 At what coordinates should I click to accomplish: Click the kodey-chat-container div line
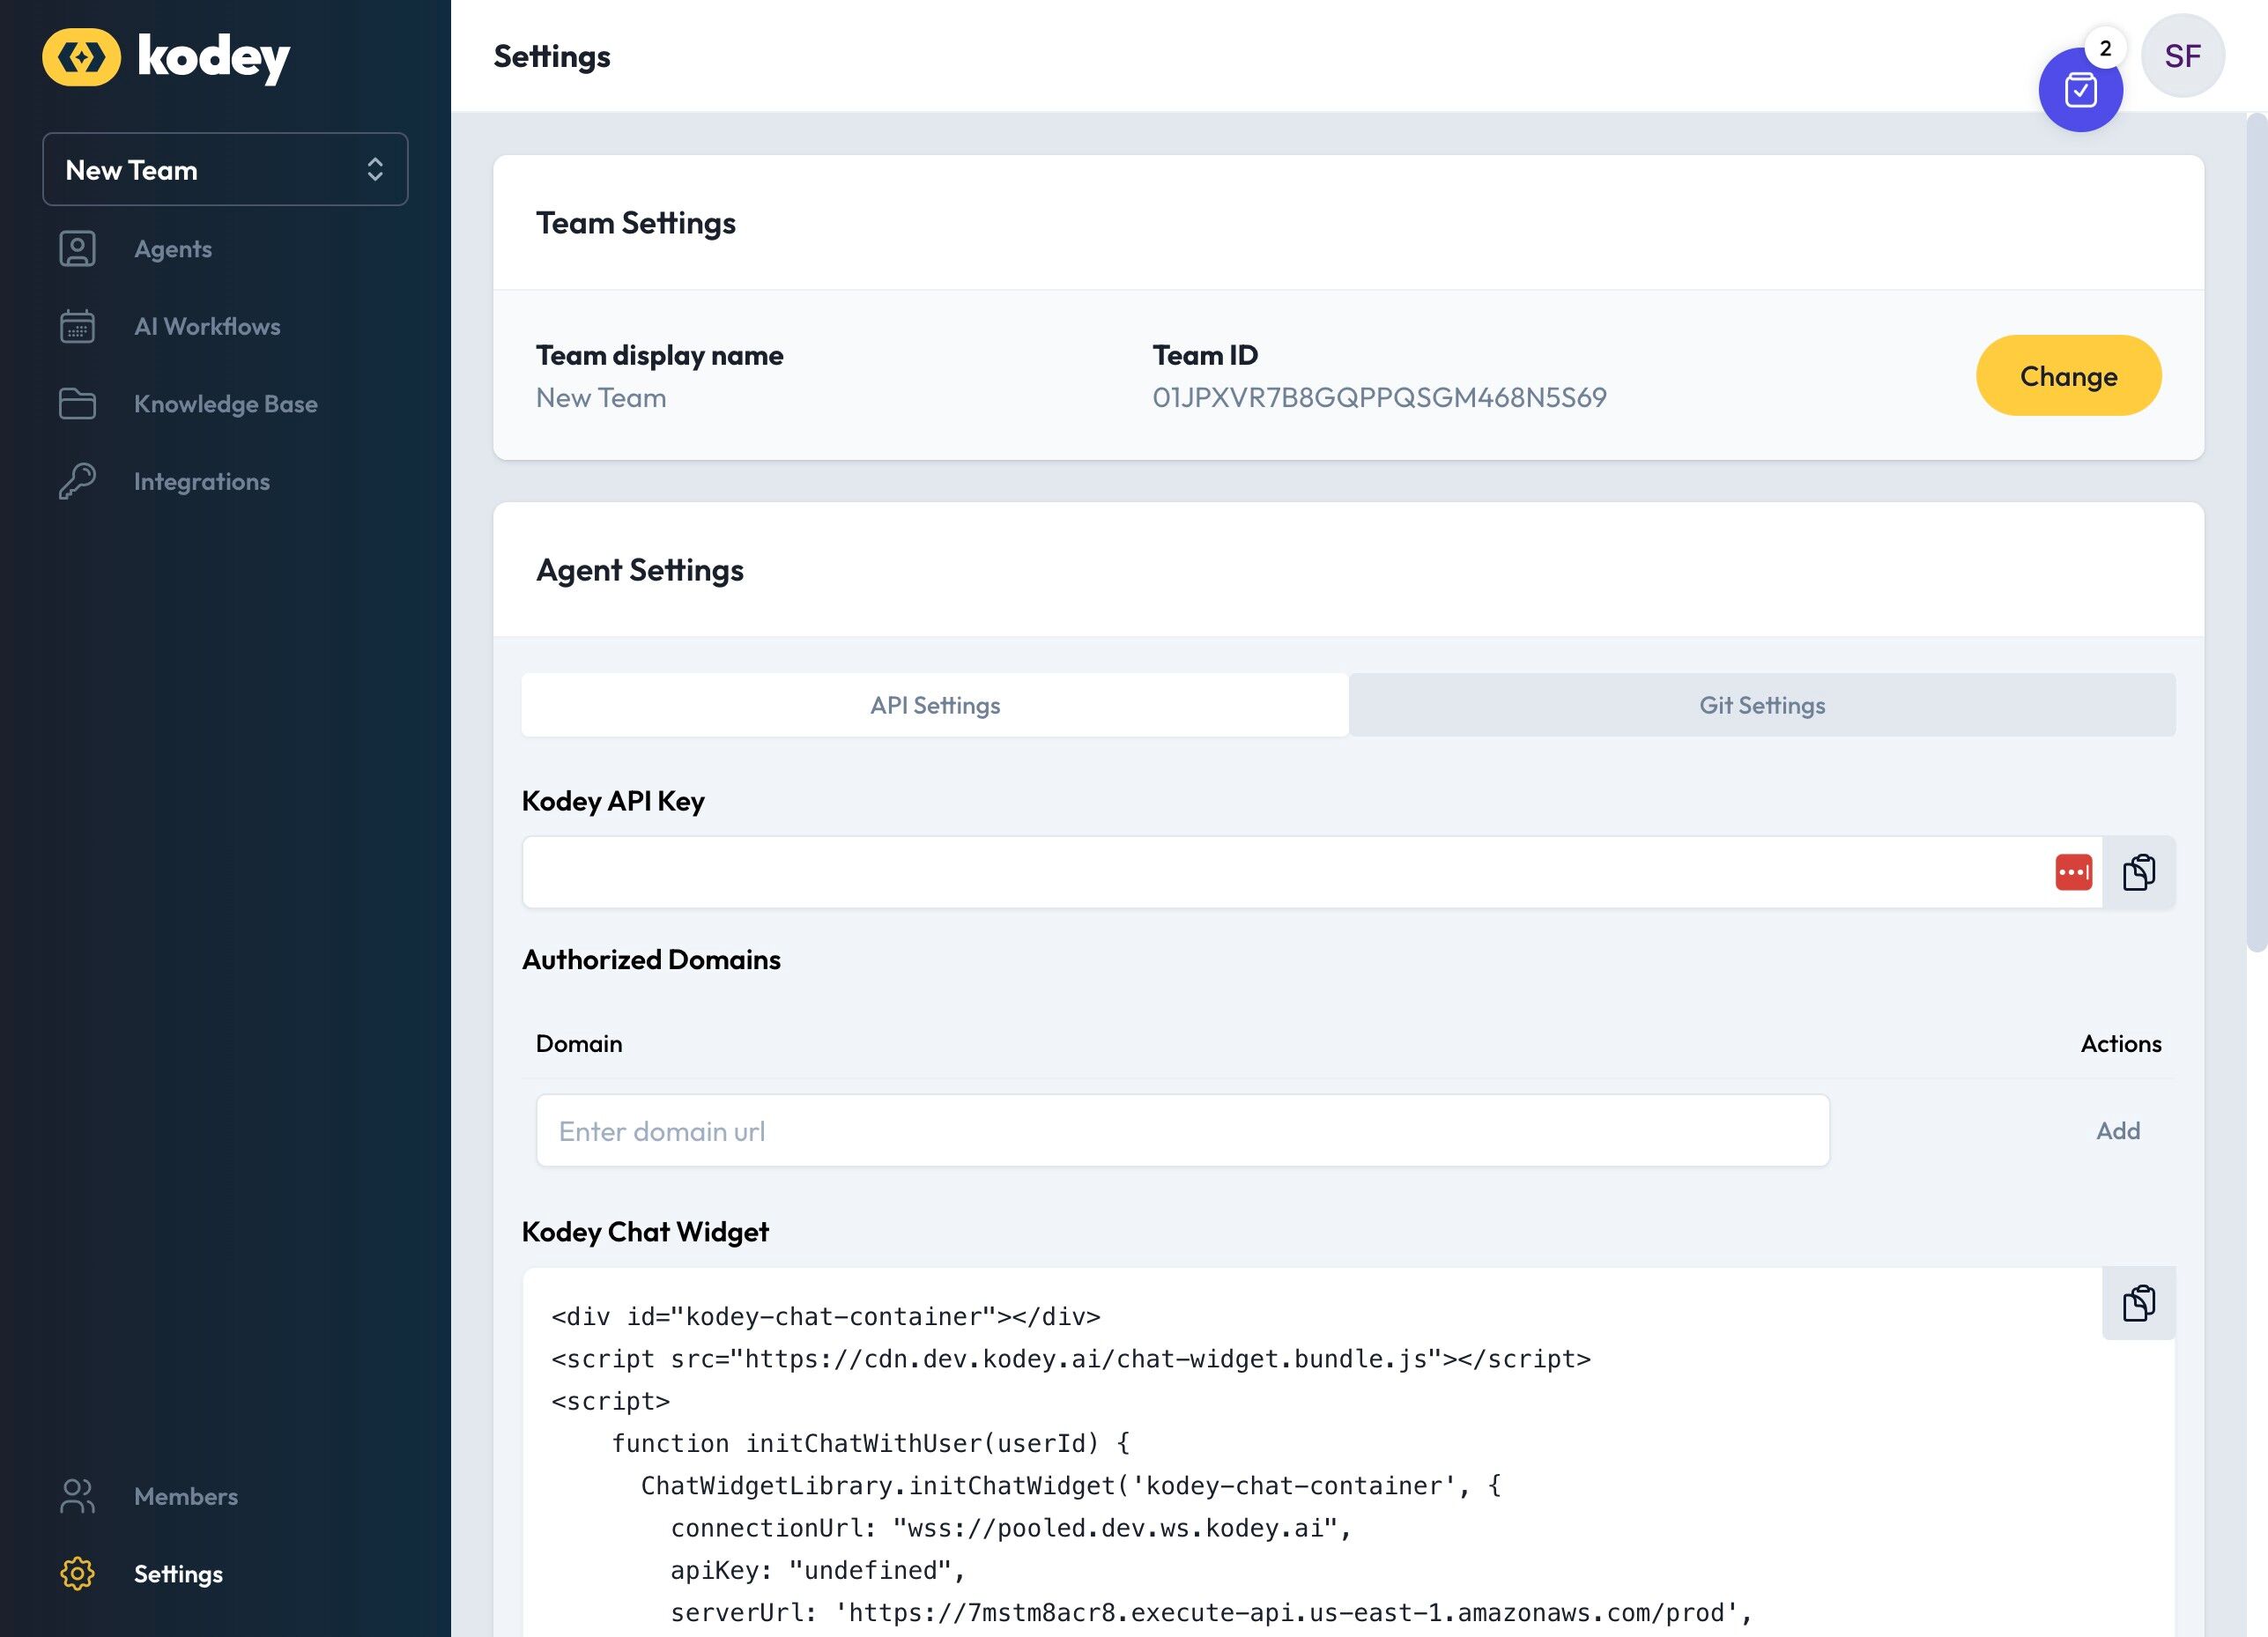coord(826,1317)
